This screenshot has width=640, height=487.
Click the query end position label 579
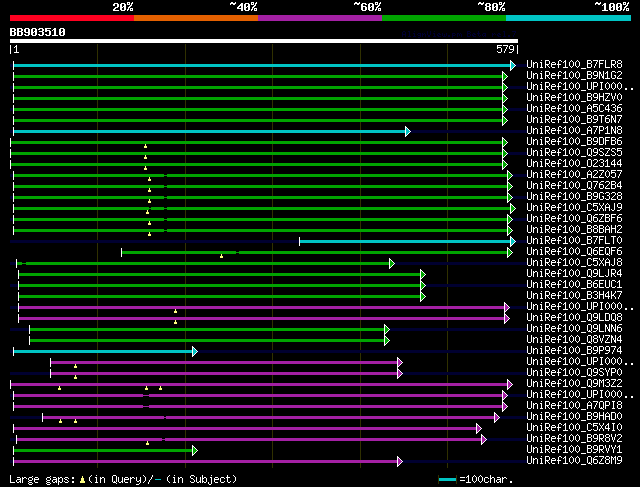point(505,49)
